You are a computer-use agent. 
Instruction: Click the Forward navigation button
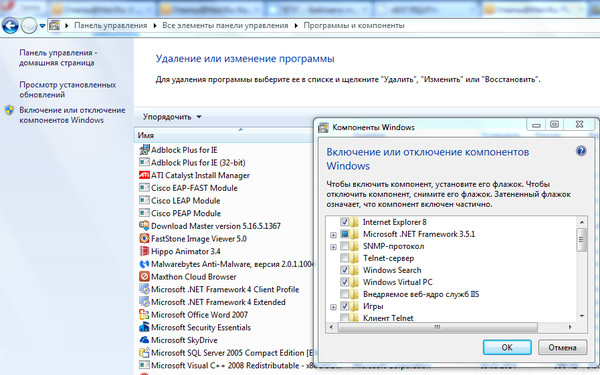click(29, 26)
